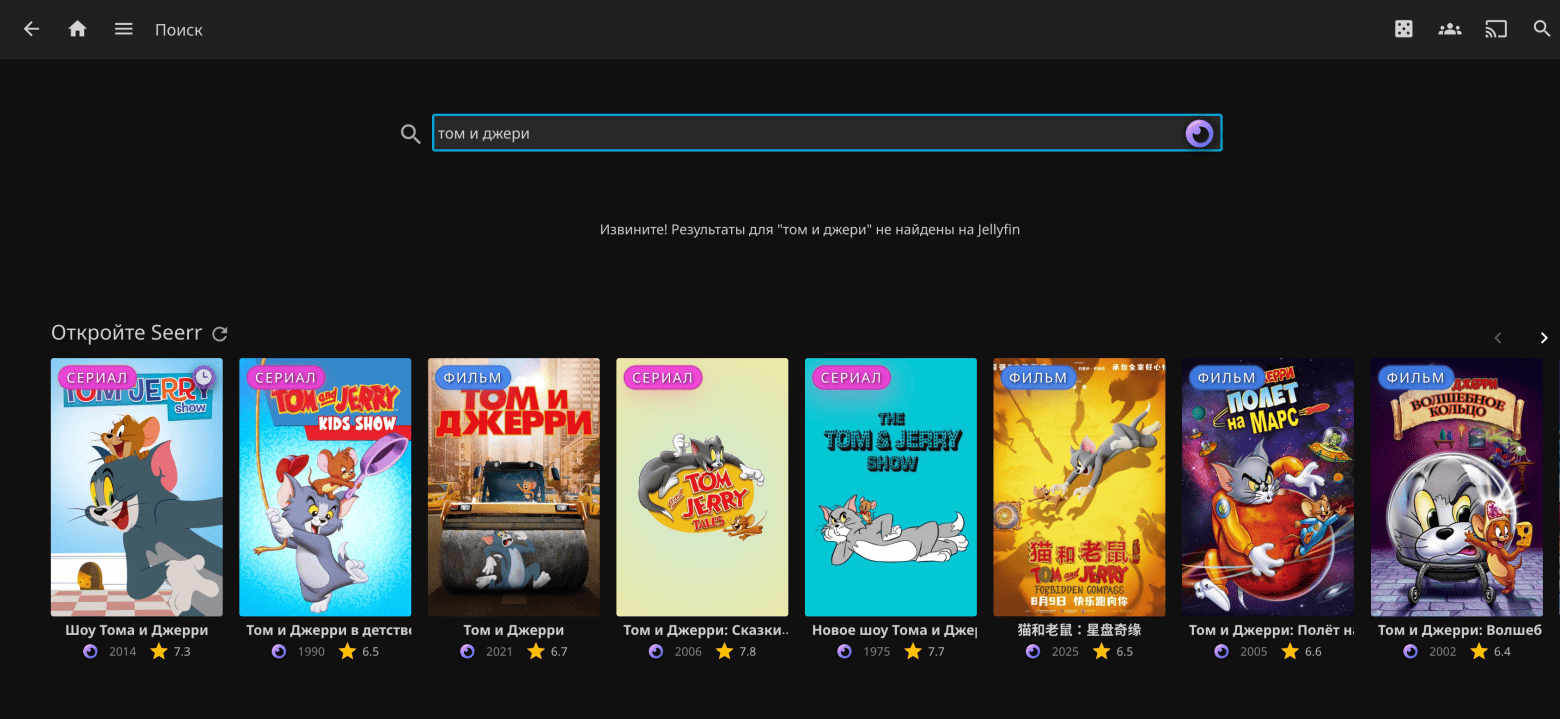The width and height of the screenshot is (1560, 719).
Task: Click the Поиск page title
Action: point(179,30)
